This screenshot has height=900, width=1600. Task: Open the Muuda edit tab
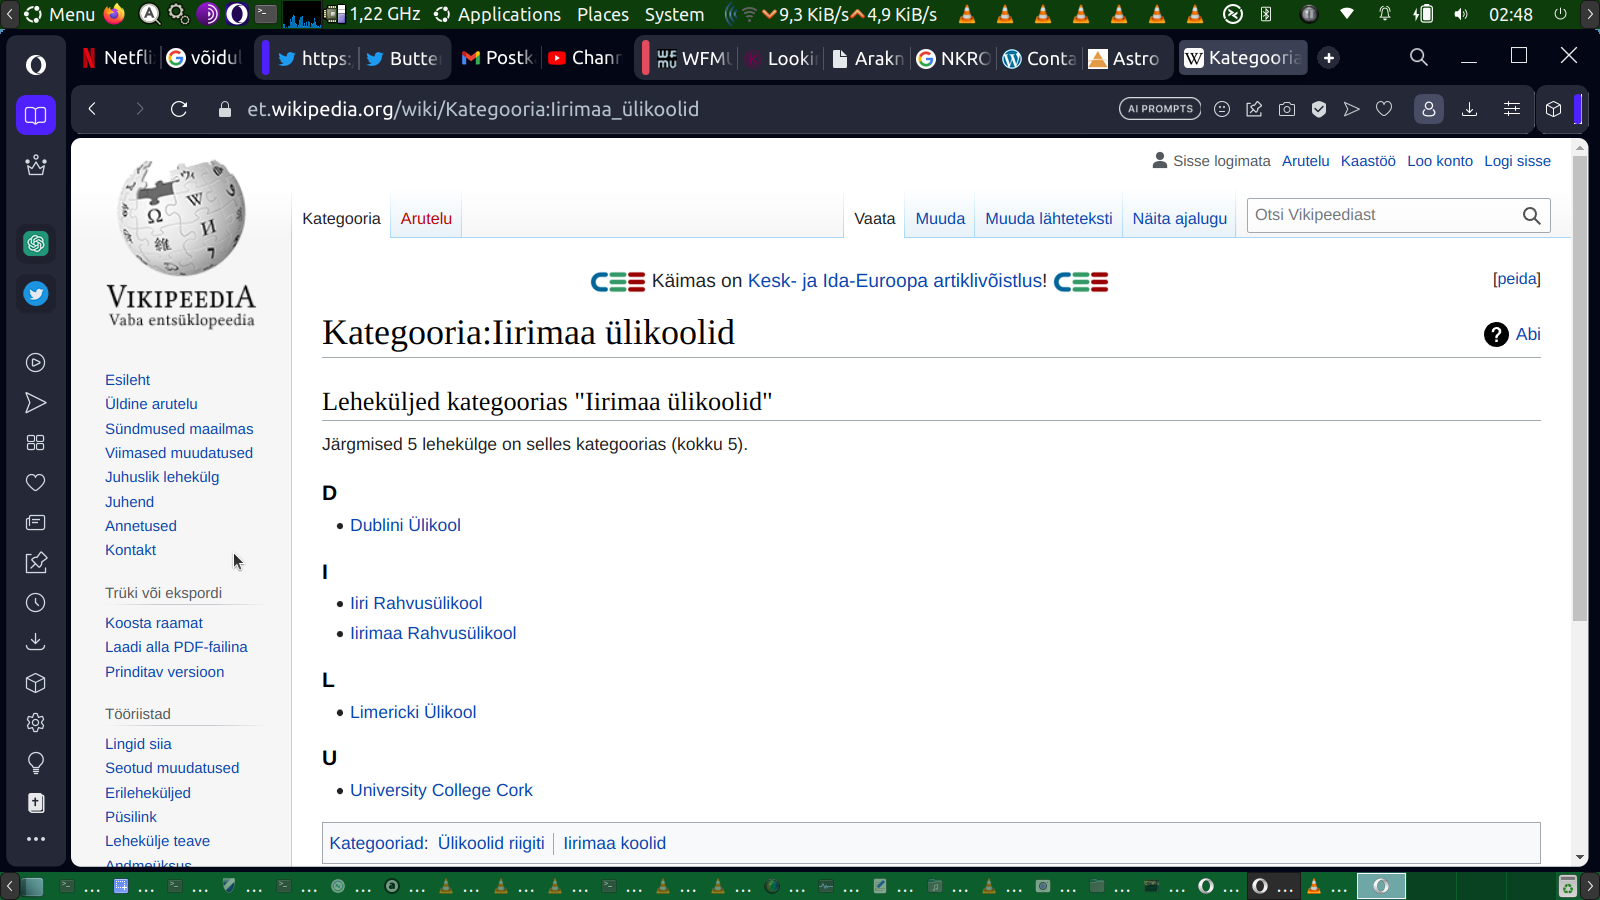point(940,219)
